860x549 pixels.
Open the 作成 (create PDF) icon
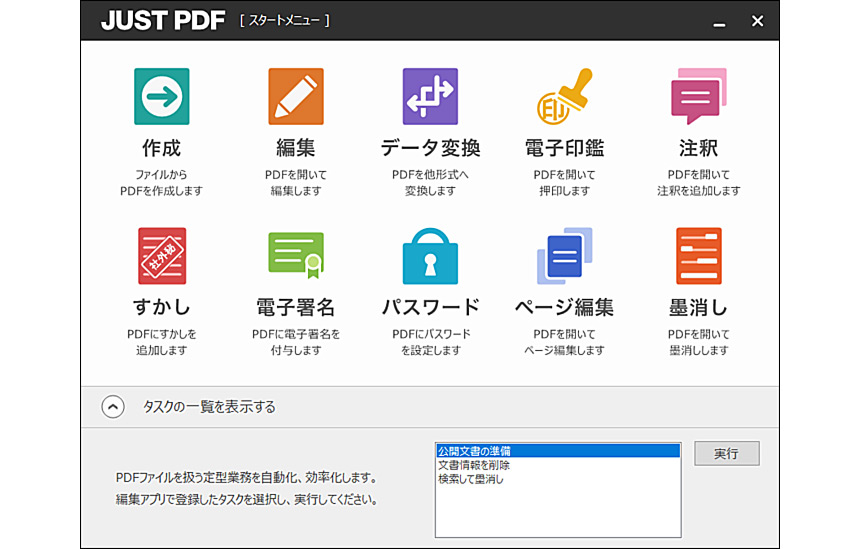click(162, 97)
